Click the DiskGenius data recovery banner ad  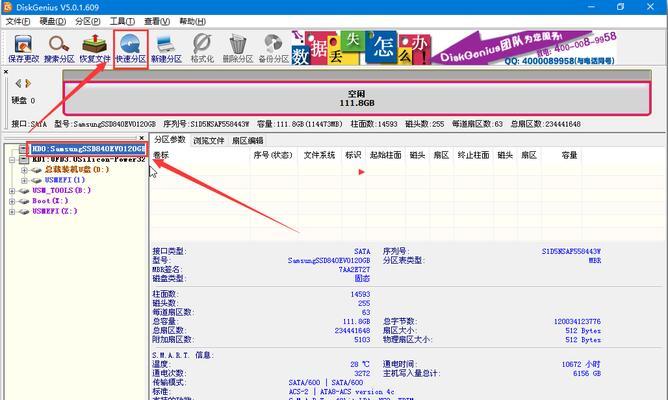click(454, 48)
